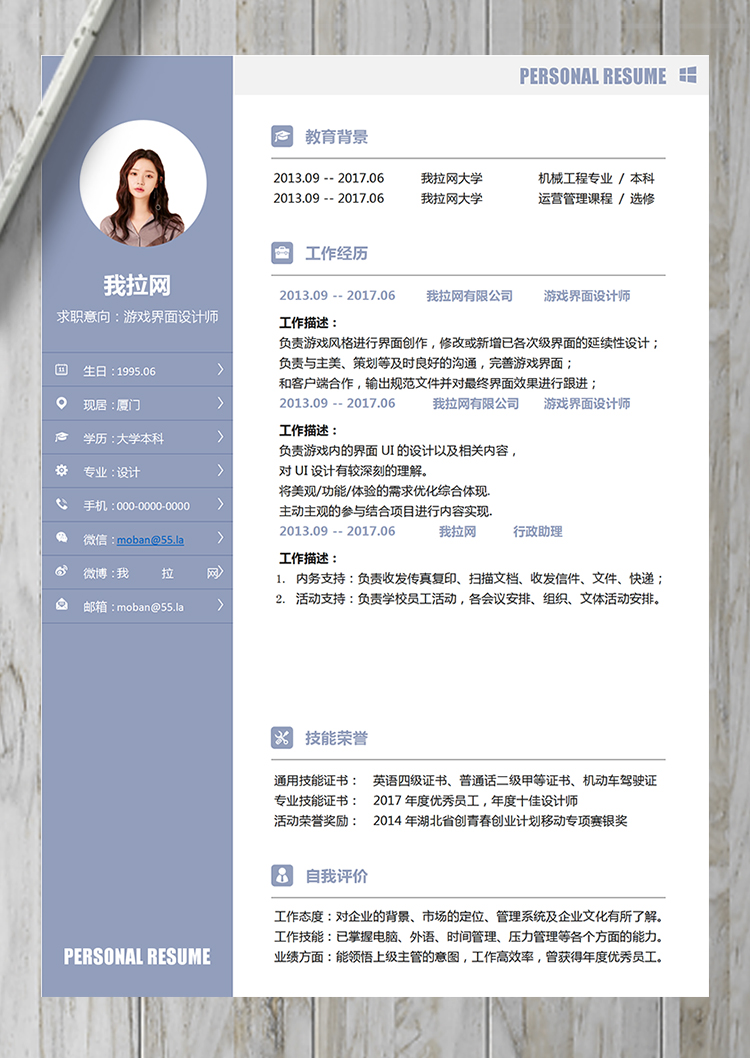The width and height of the screenshot is (750, 1058).
Task: Open the WeChat link moban@55.la
Action: click(x=150, y=540)
